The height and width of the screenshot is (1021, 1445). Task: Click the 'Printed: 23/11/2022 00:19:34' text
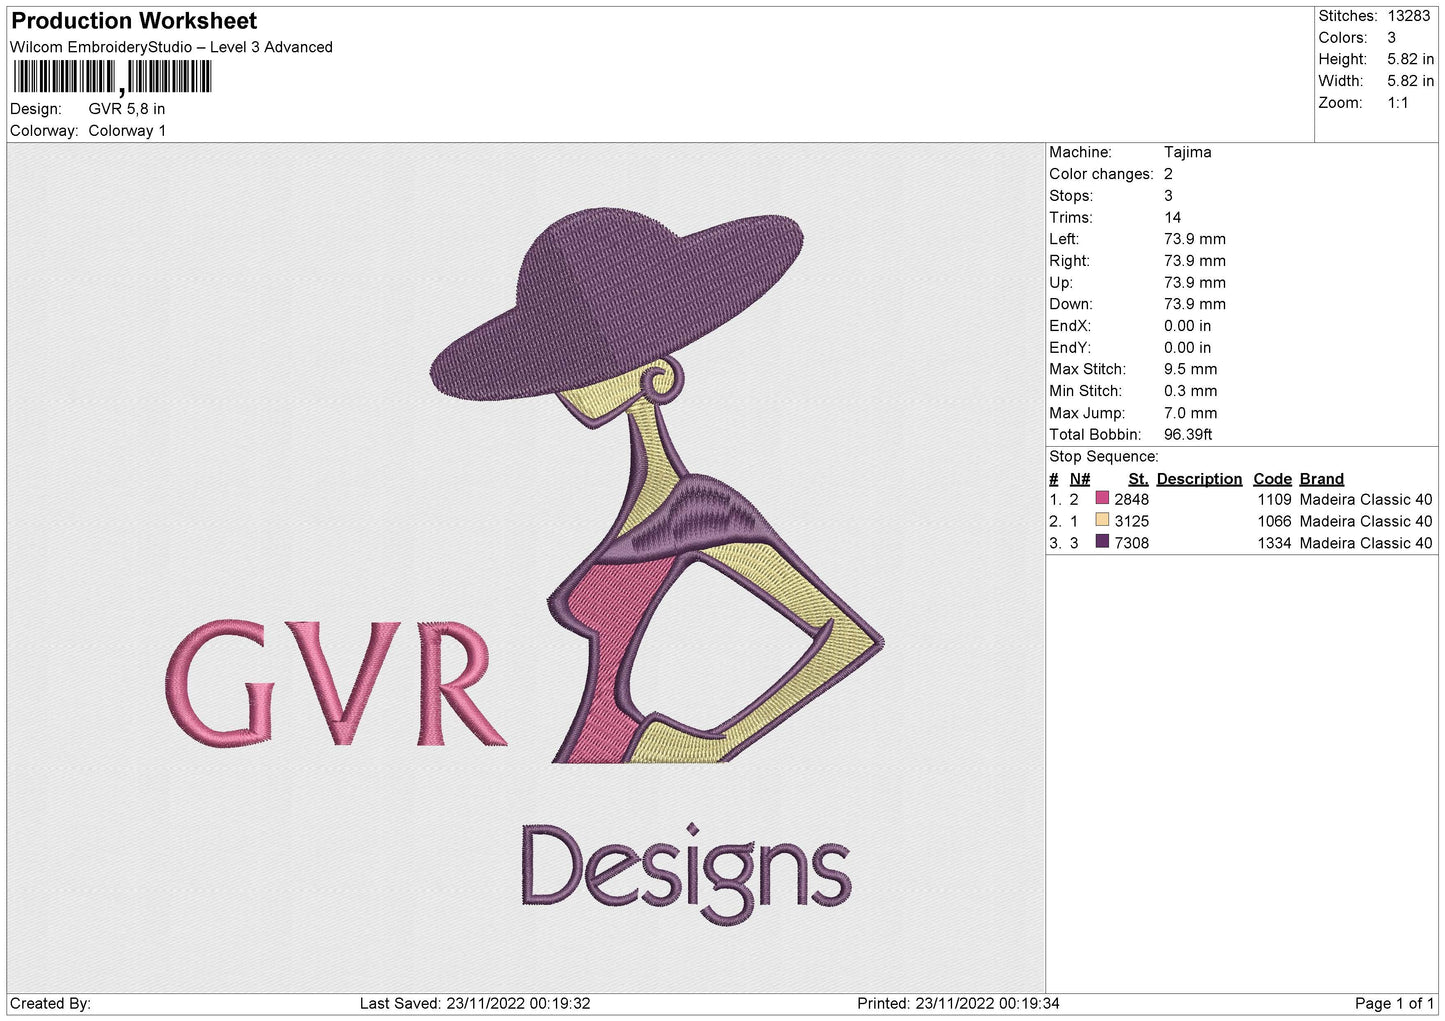click(x=958, y=1004)
